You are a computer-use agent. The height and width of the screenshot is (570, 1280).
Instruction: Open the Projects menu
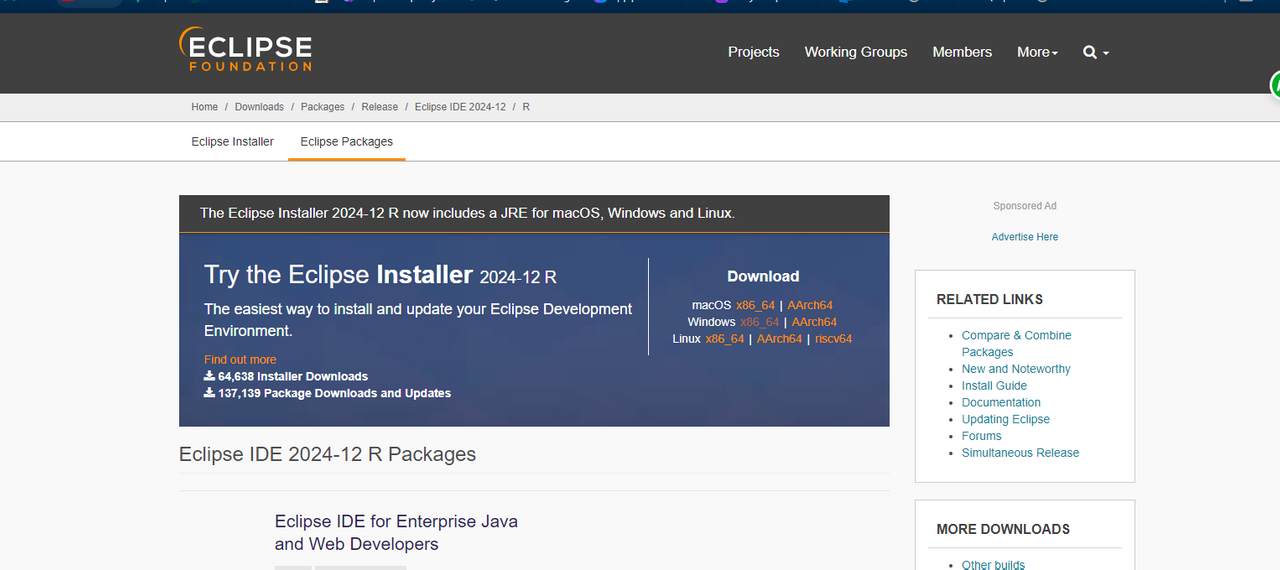(753, 52)
